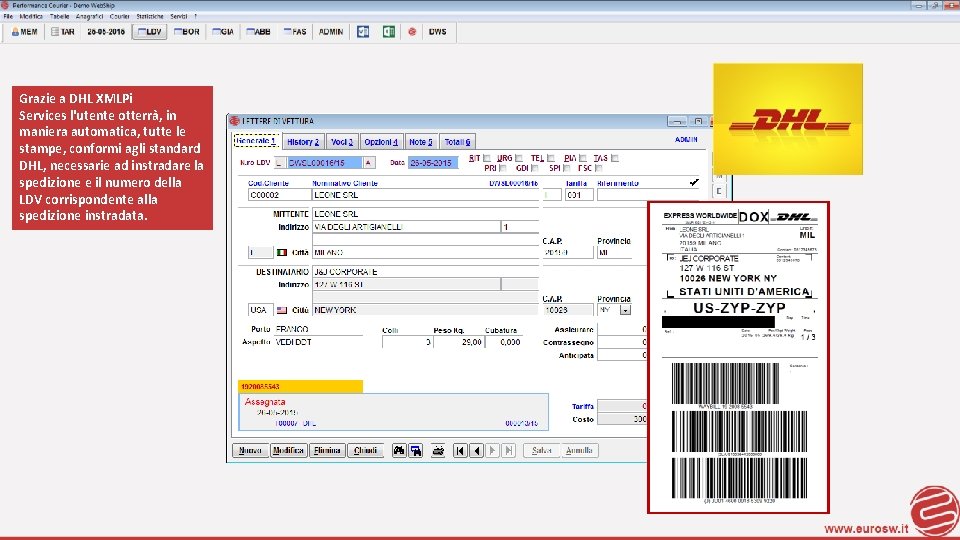The height and width of the screenshot is (540, 960).
Task: Switch to the Voci 3 tab
Action: point(342,142)
